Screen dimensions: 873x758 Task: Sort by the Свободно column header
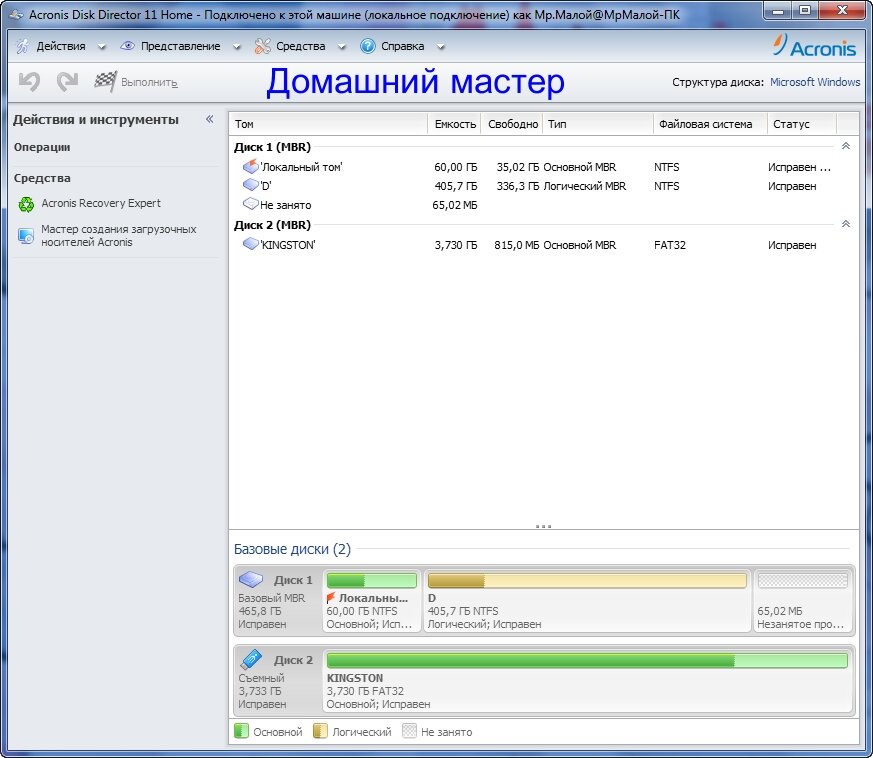(x=513, y=124)
